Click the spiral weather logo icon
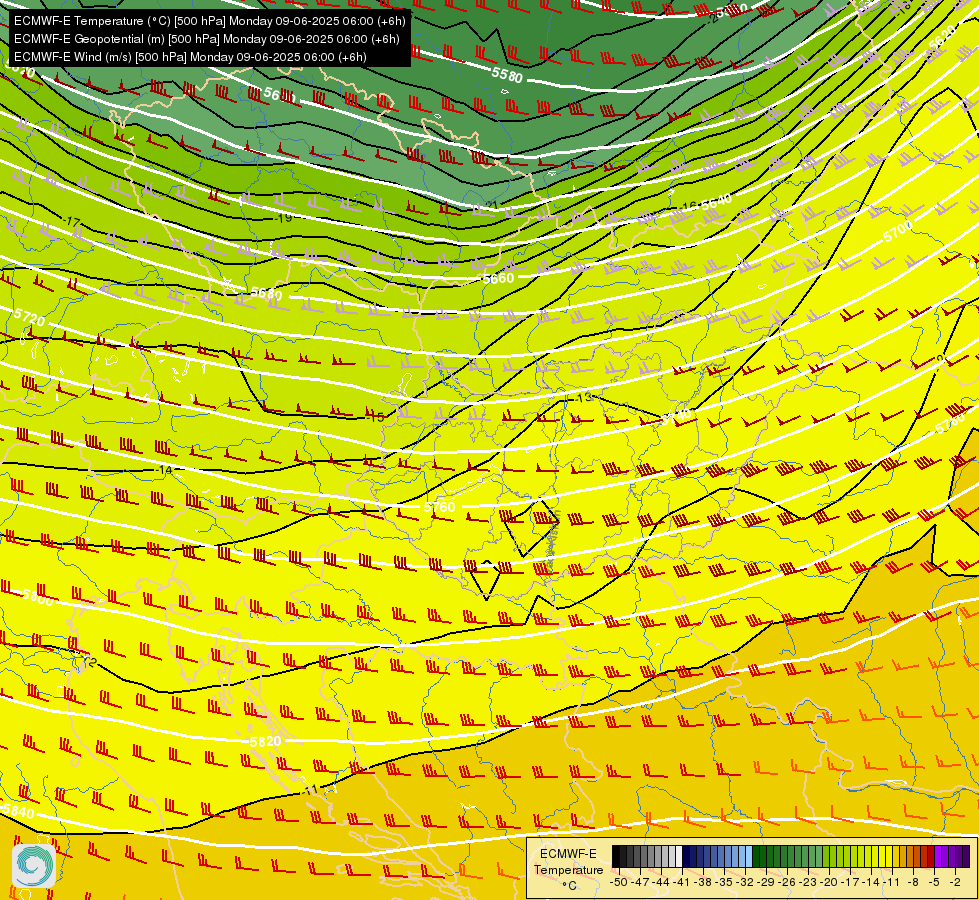Image resolution: width=979 pixels, height=900 pixels. (x=34, y=866)
